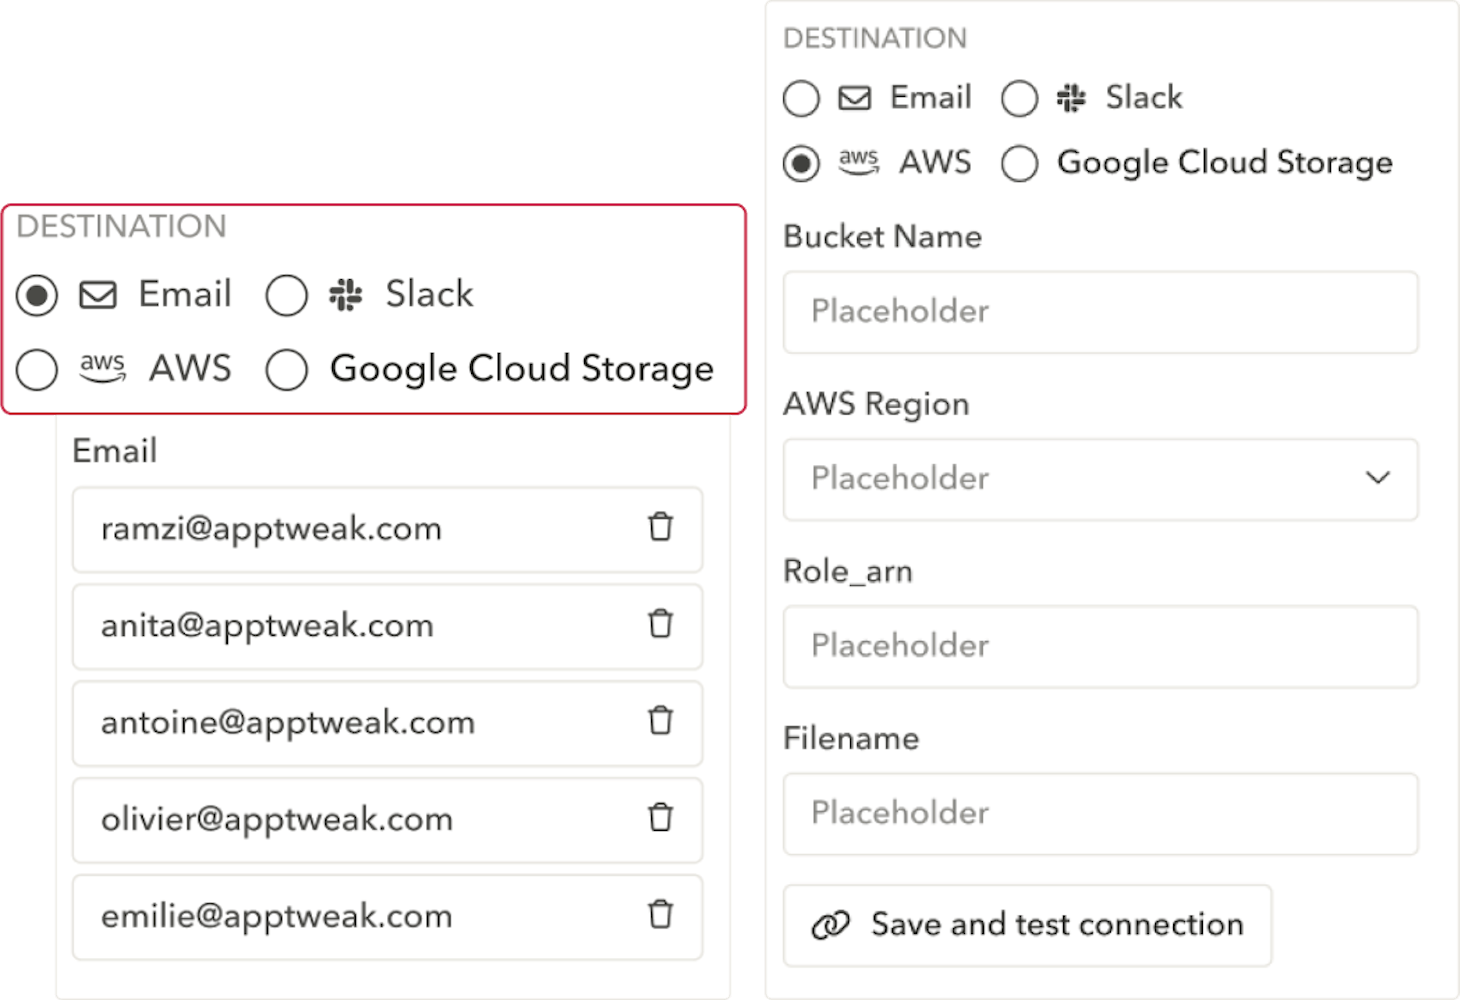Viewport: 1460px width, 1000px height.
Task: Focus the Bucket Name input field
Action: pos(1100,312)
